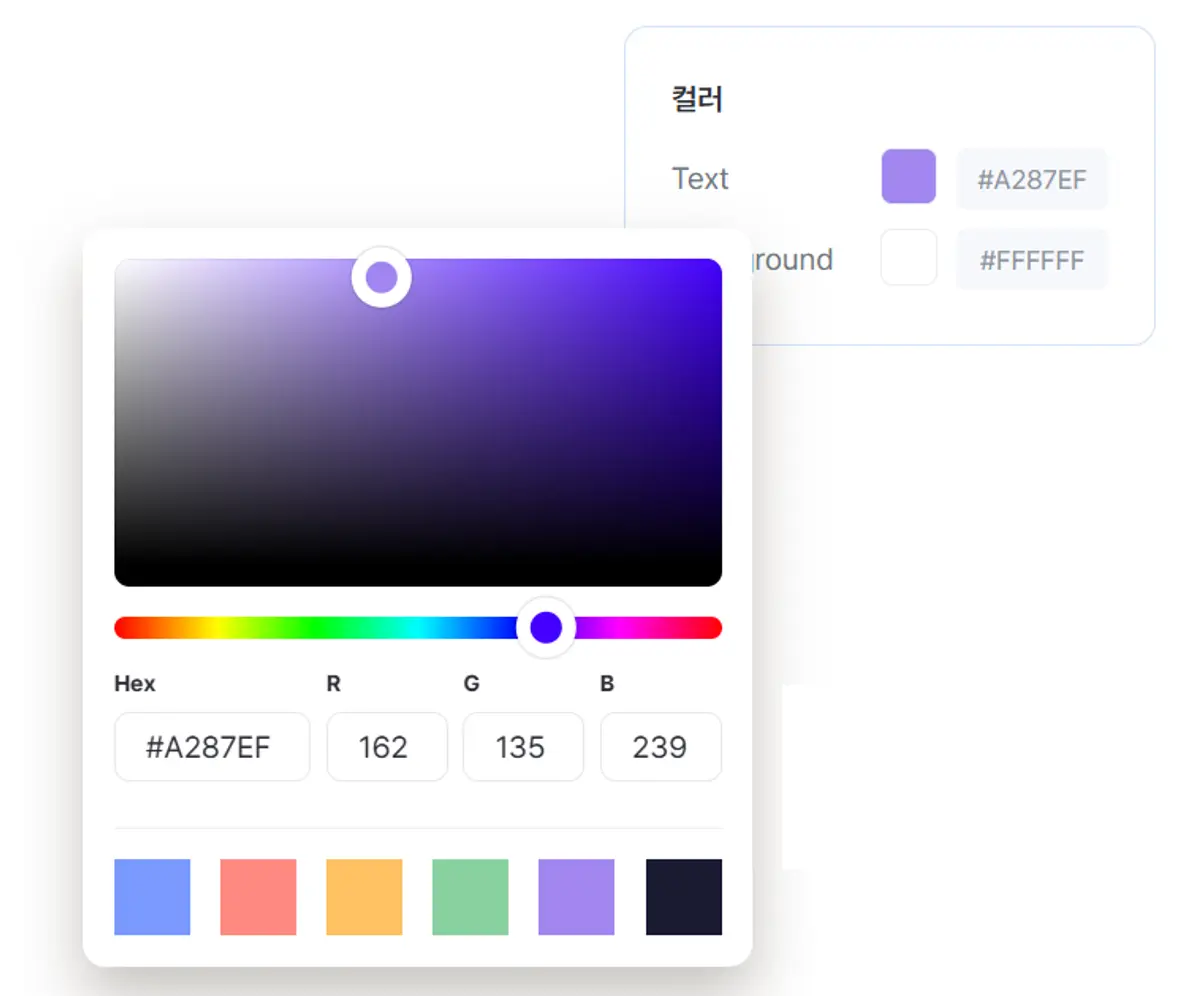The width and height of the screenshot is (1179, 996).
Task: Focus the Hex input in the color picker
Action: pos(212,747)
